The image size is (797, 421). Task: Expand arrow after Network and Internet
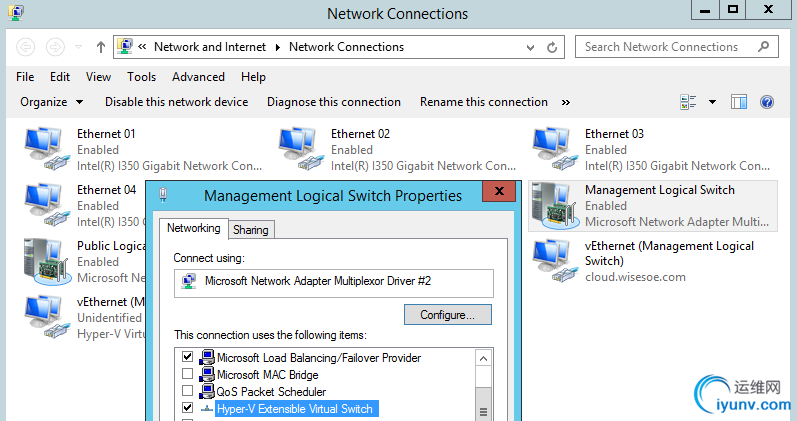(x=278, y=47)
